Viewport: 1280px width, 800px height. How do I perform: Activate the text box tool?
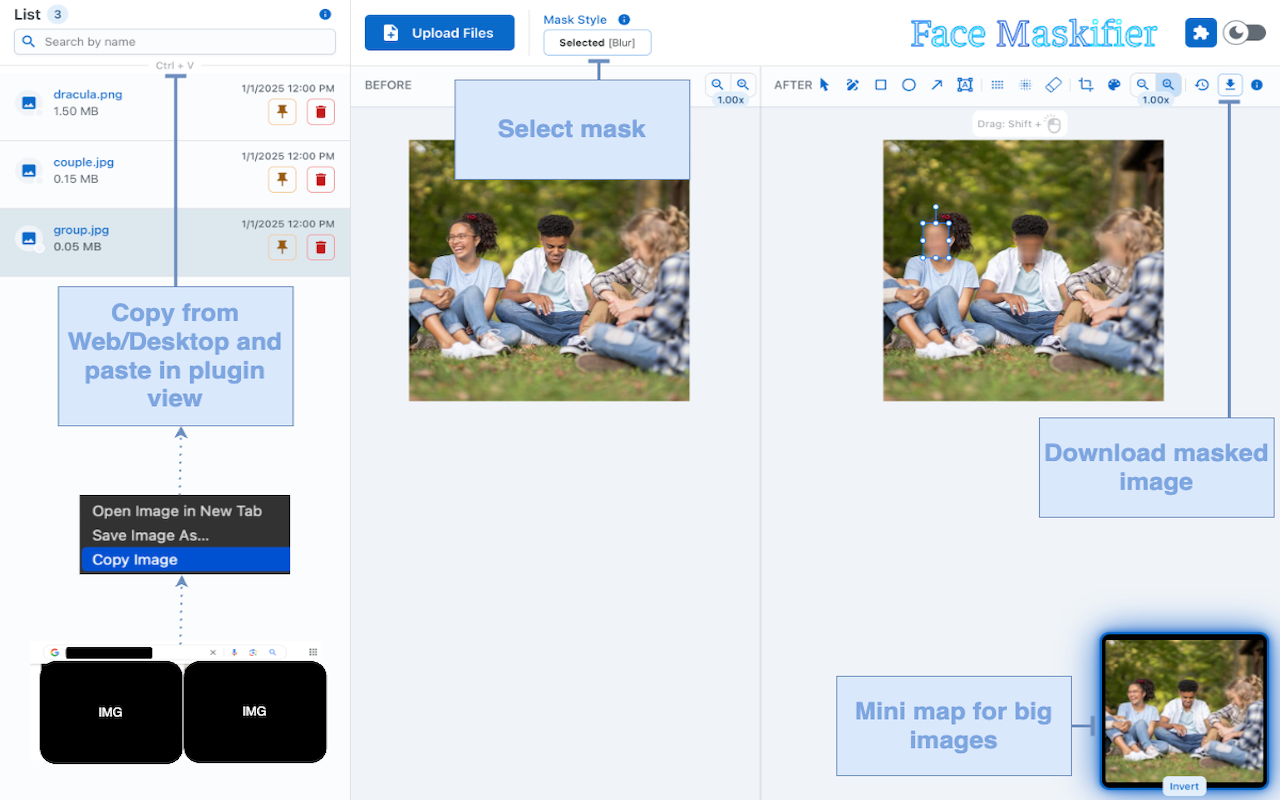964,85
